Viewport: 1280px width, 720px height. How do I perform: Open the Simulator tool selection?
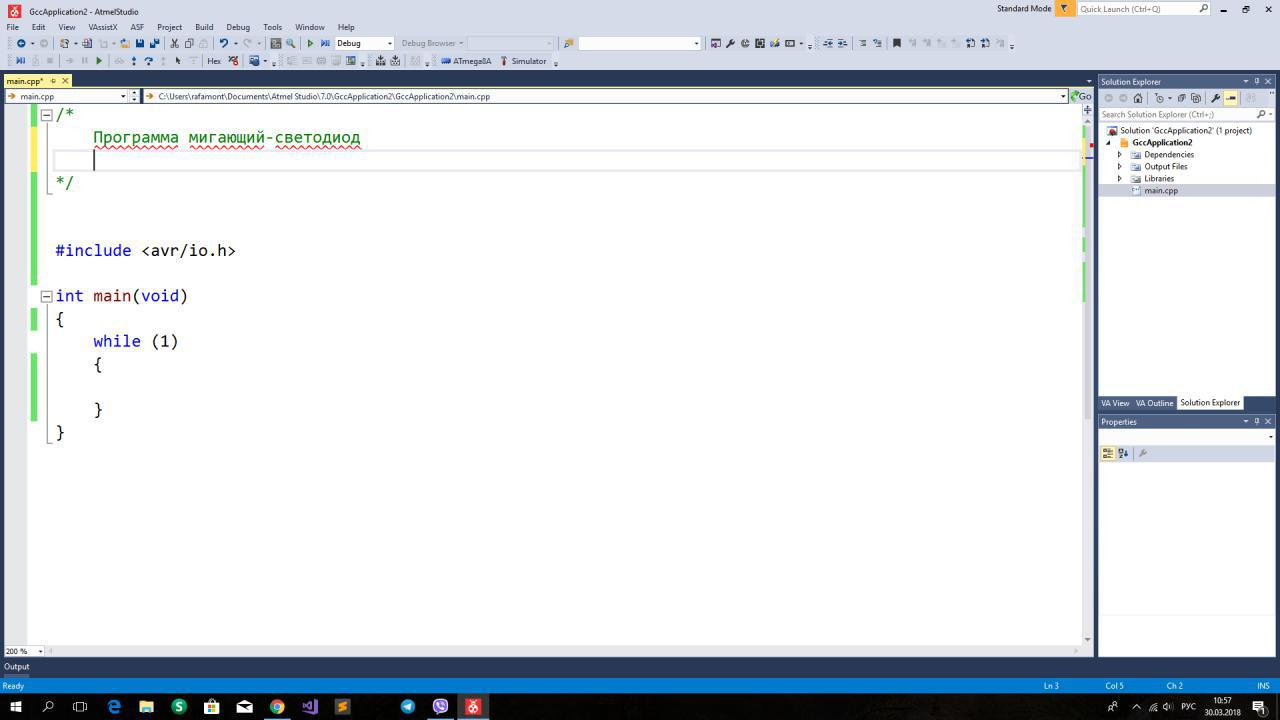click(523, 61)
